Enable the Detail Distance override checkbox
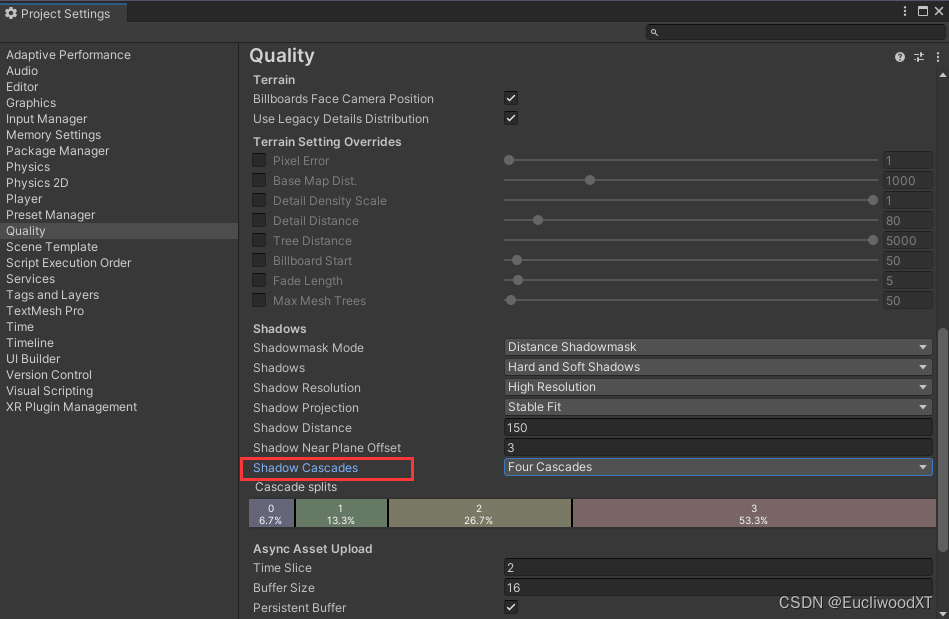 pyautogui.click(x=259, y=220)
